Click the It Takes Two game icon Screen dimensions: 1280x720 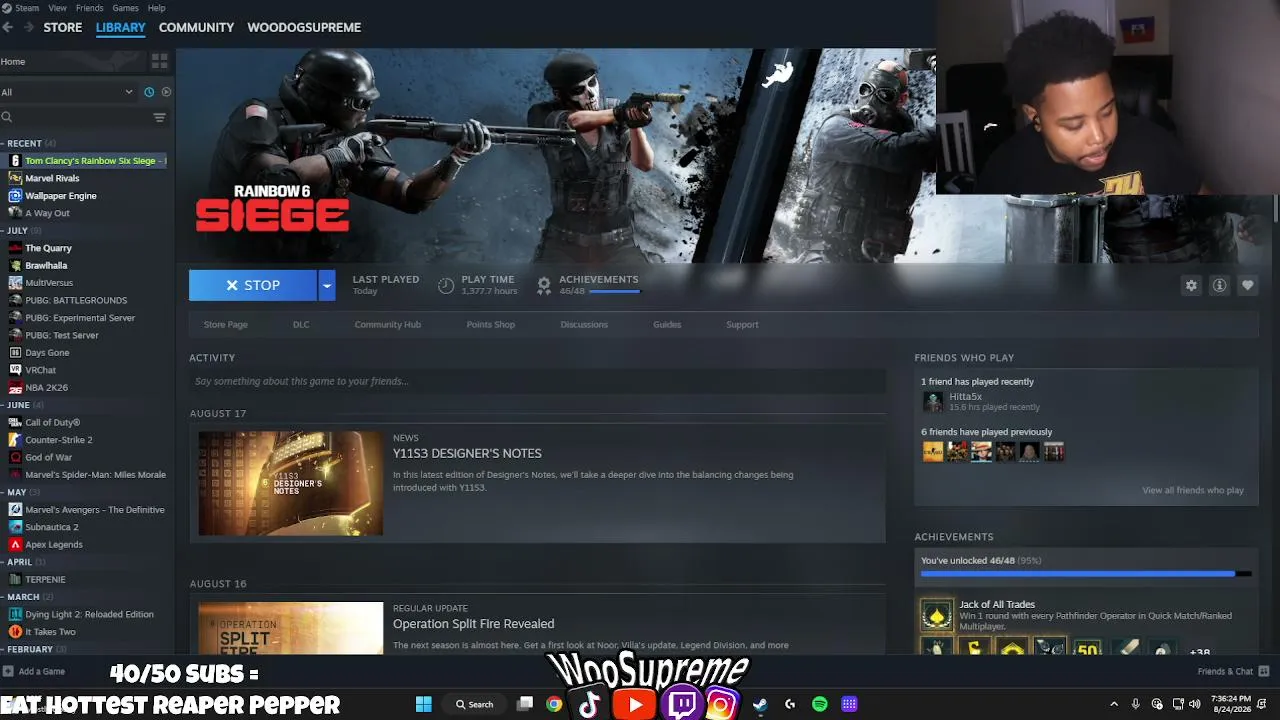point(15,632)
